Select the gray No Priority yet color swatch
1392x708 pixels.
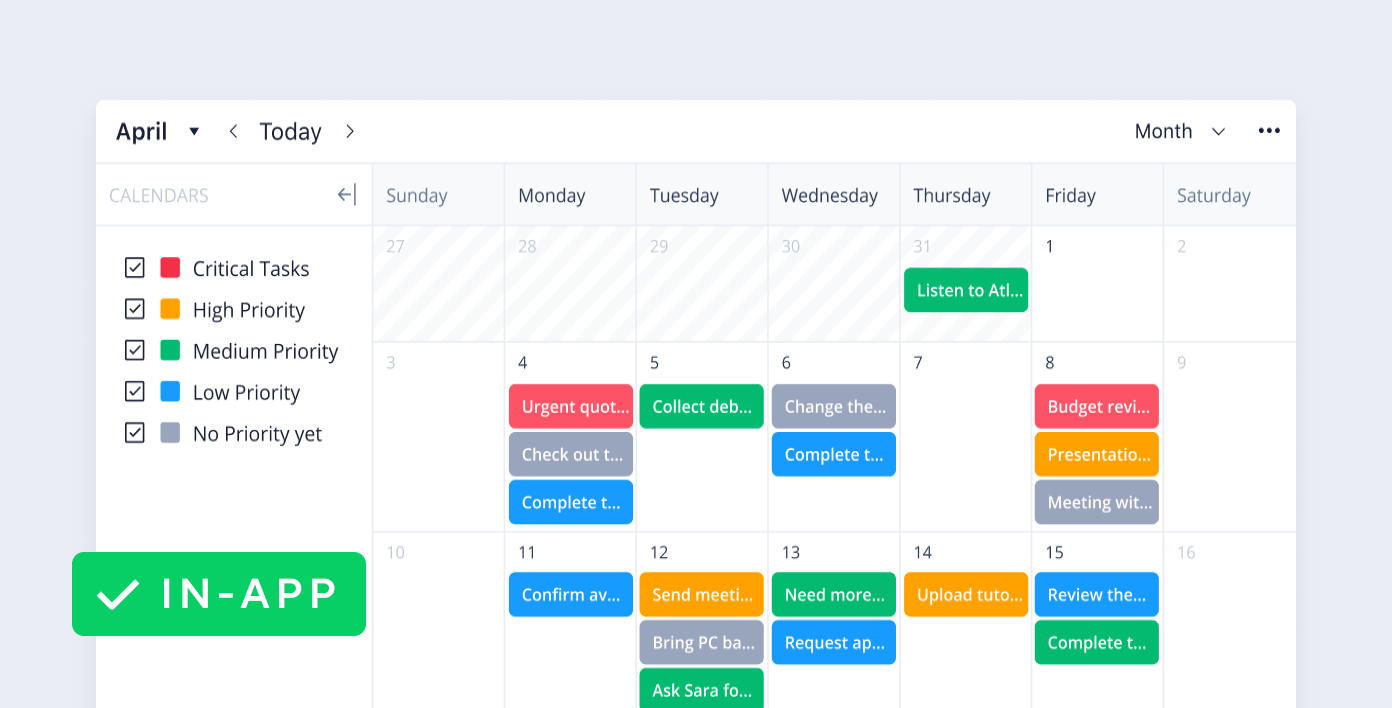tap(170, 432)
